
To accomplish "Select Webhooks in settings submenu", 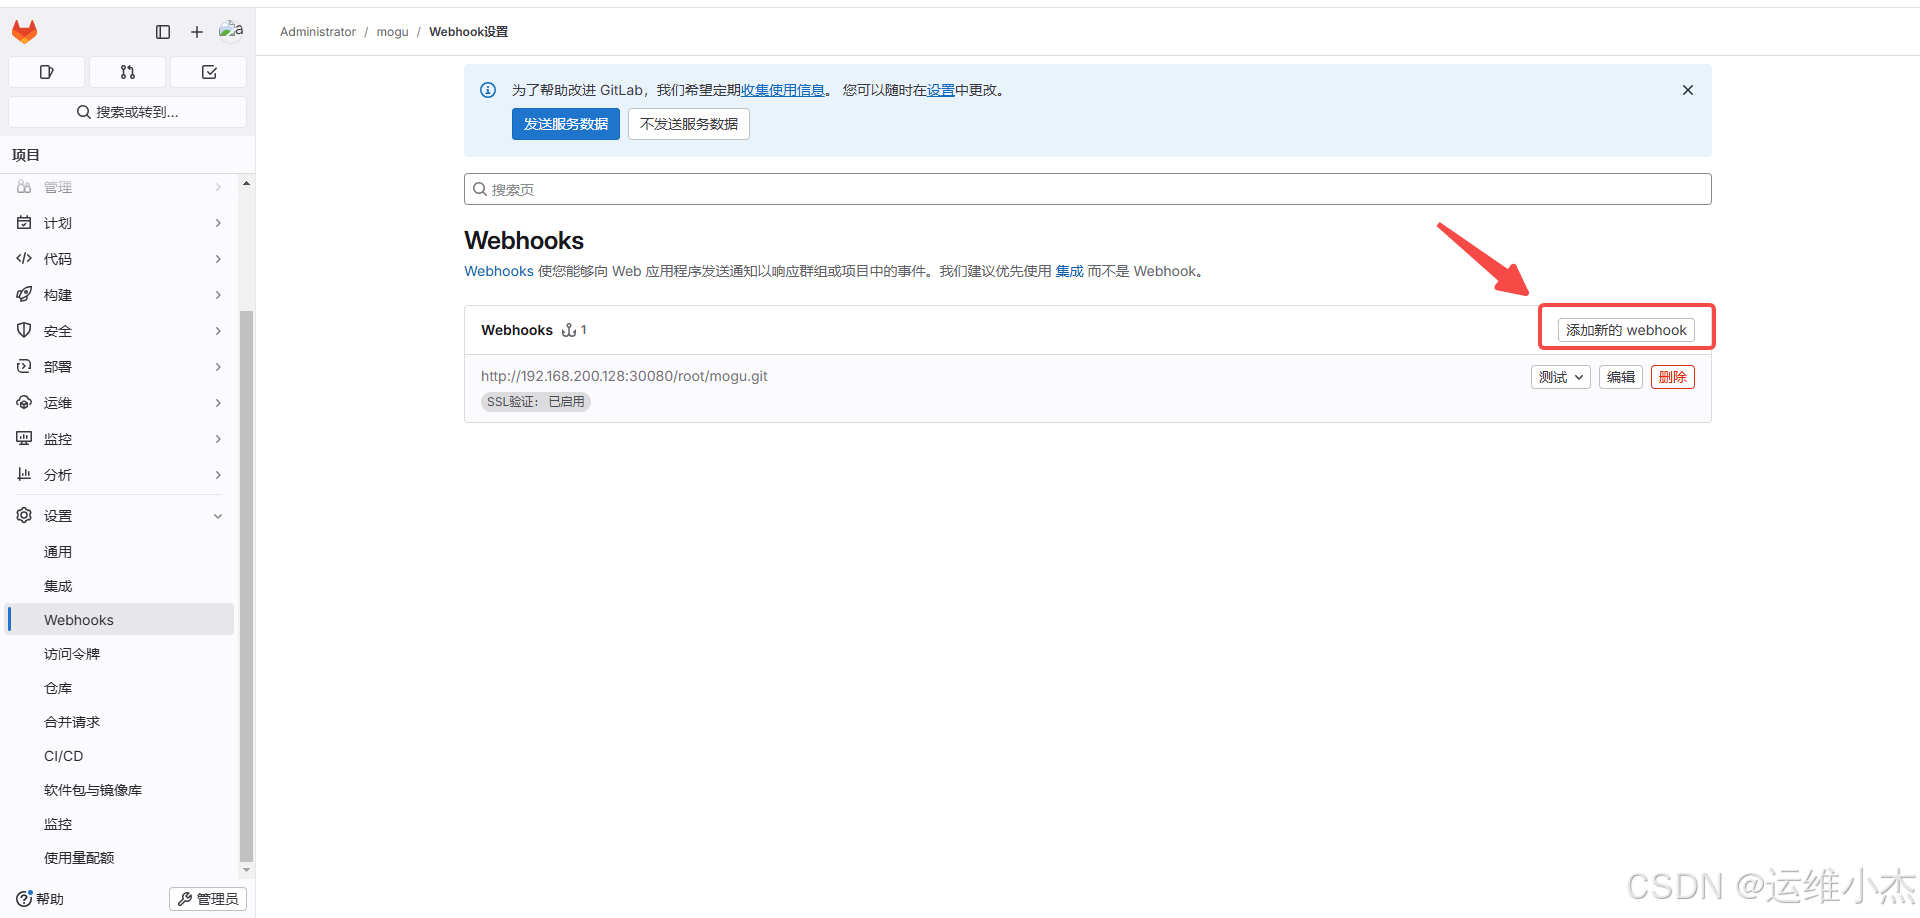I will (x=120, y=620).
